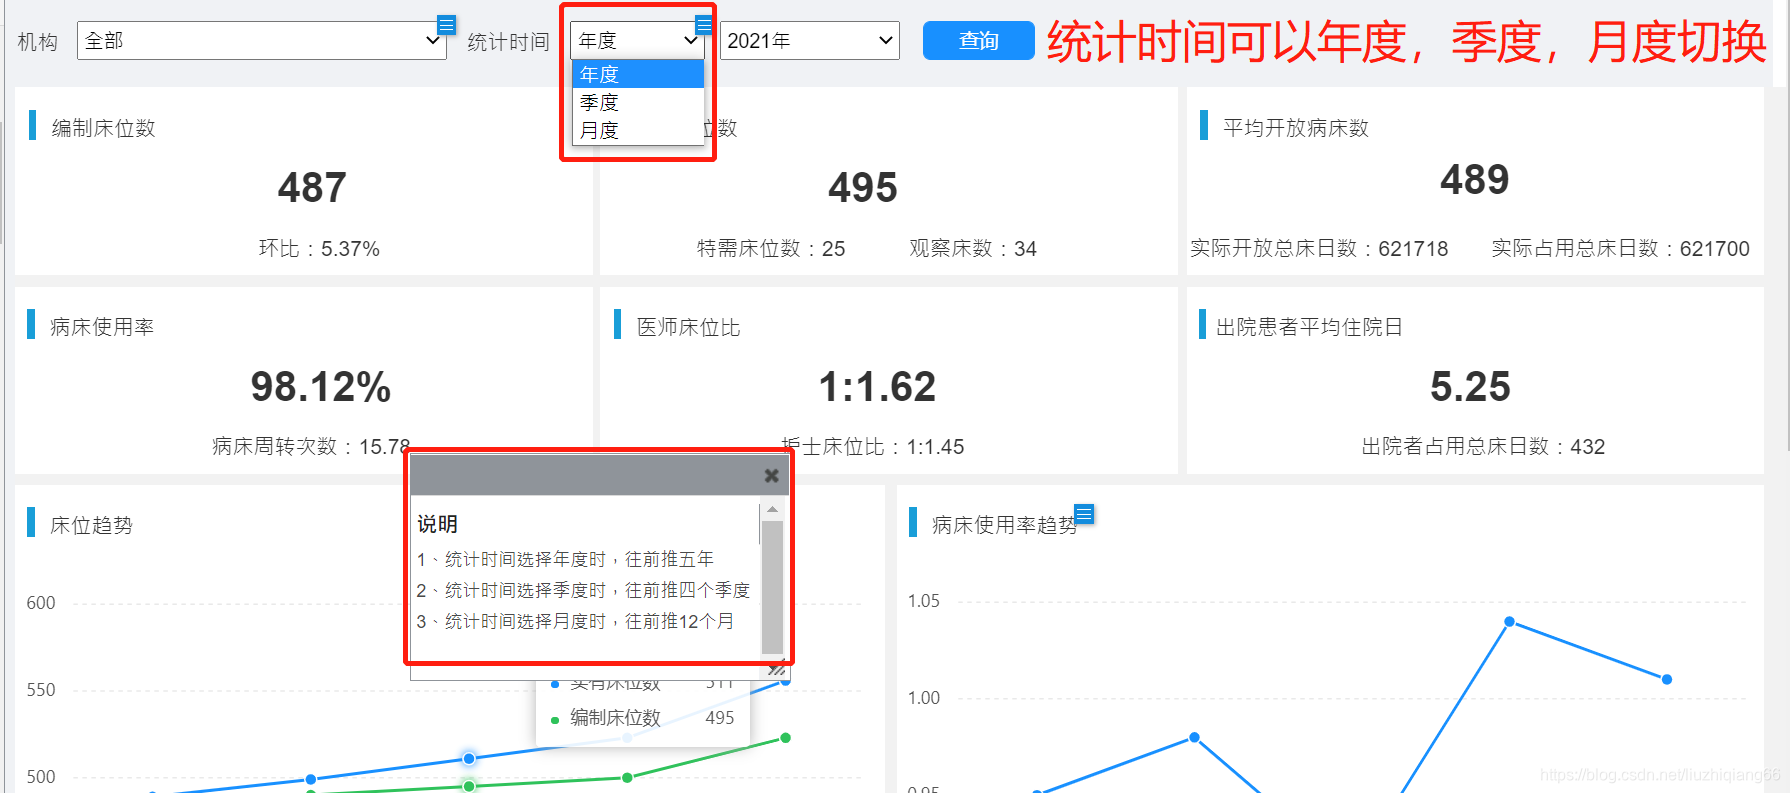
Task: Click the 床位趋势 chart title
Action: pos(91,526)
